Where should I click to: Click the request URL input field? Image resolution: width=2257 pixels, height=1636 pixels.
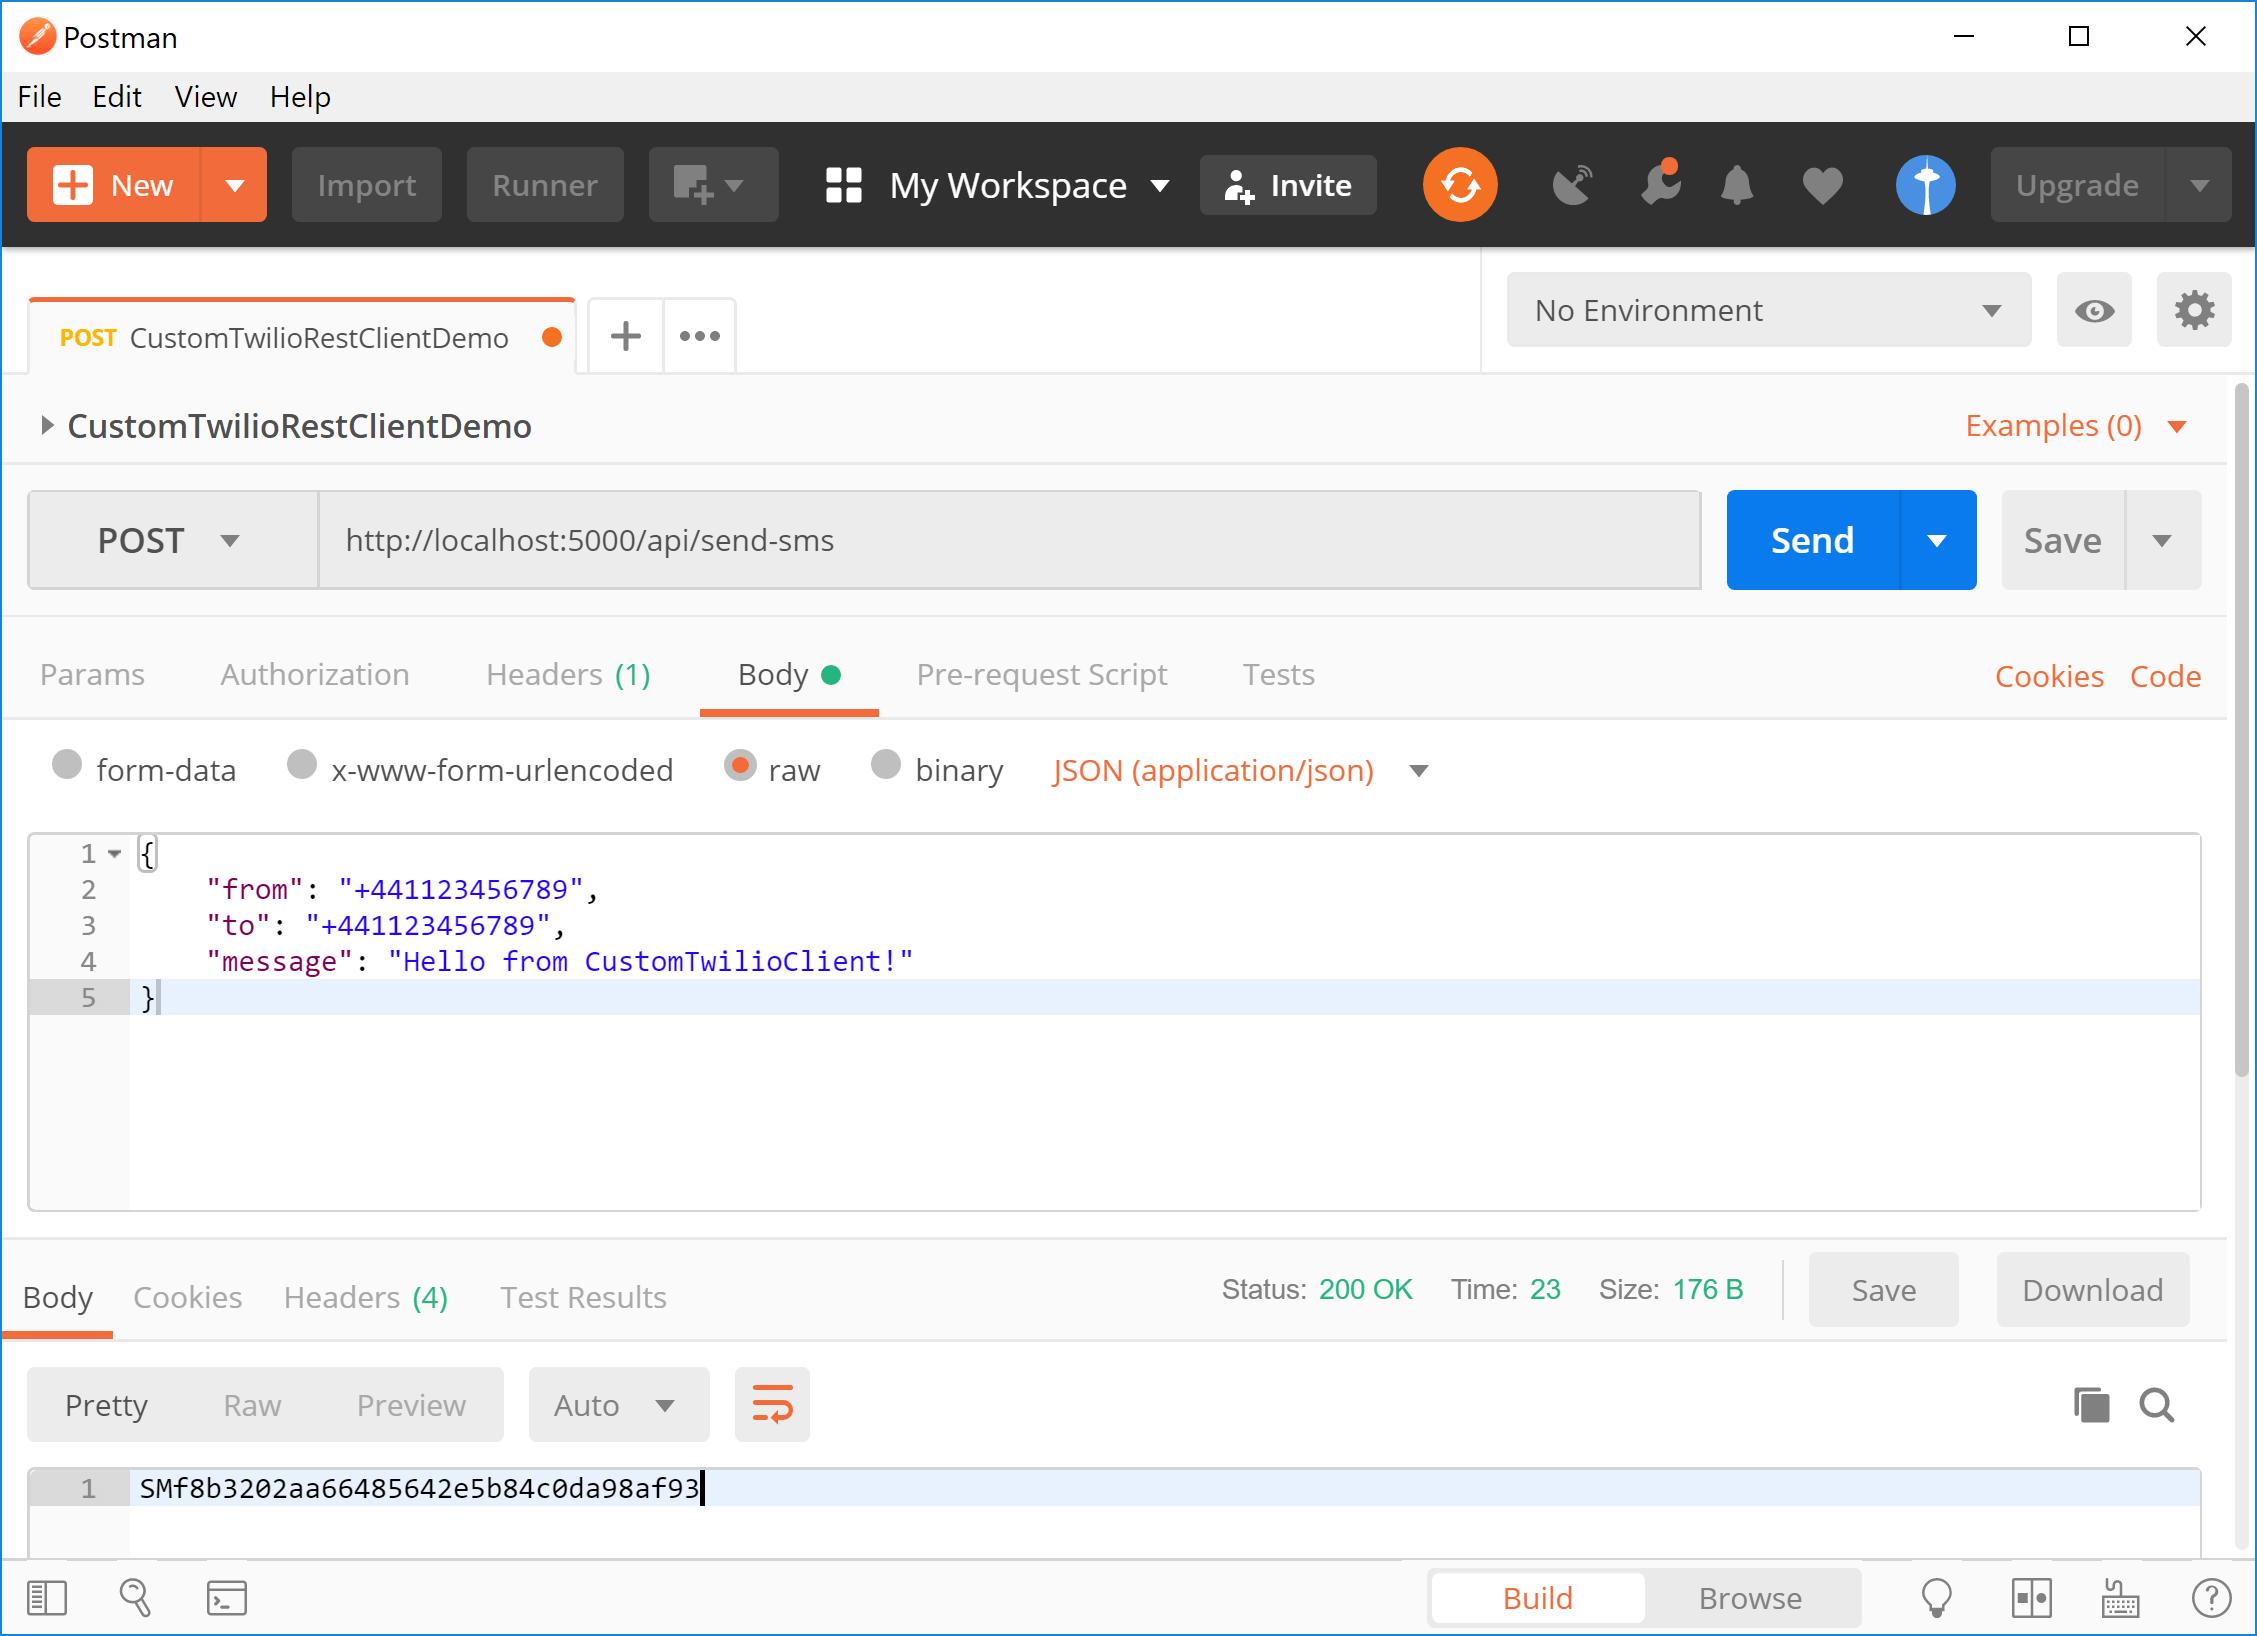1009,540
